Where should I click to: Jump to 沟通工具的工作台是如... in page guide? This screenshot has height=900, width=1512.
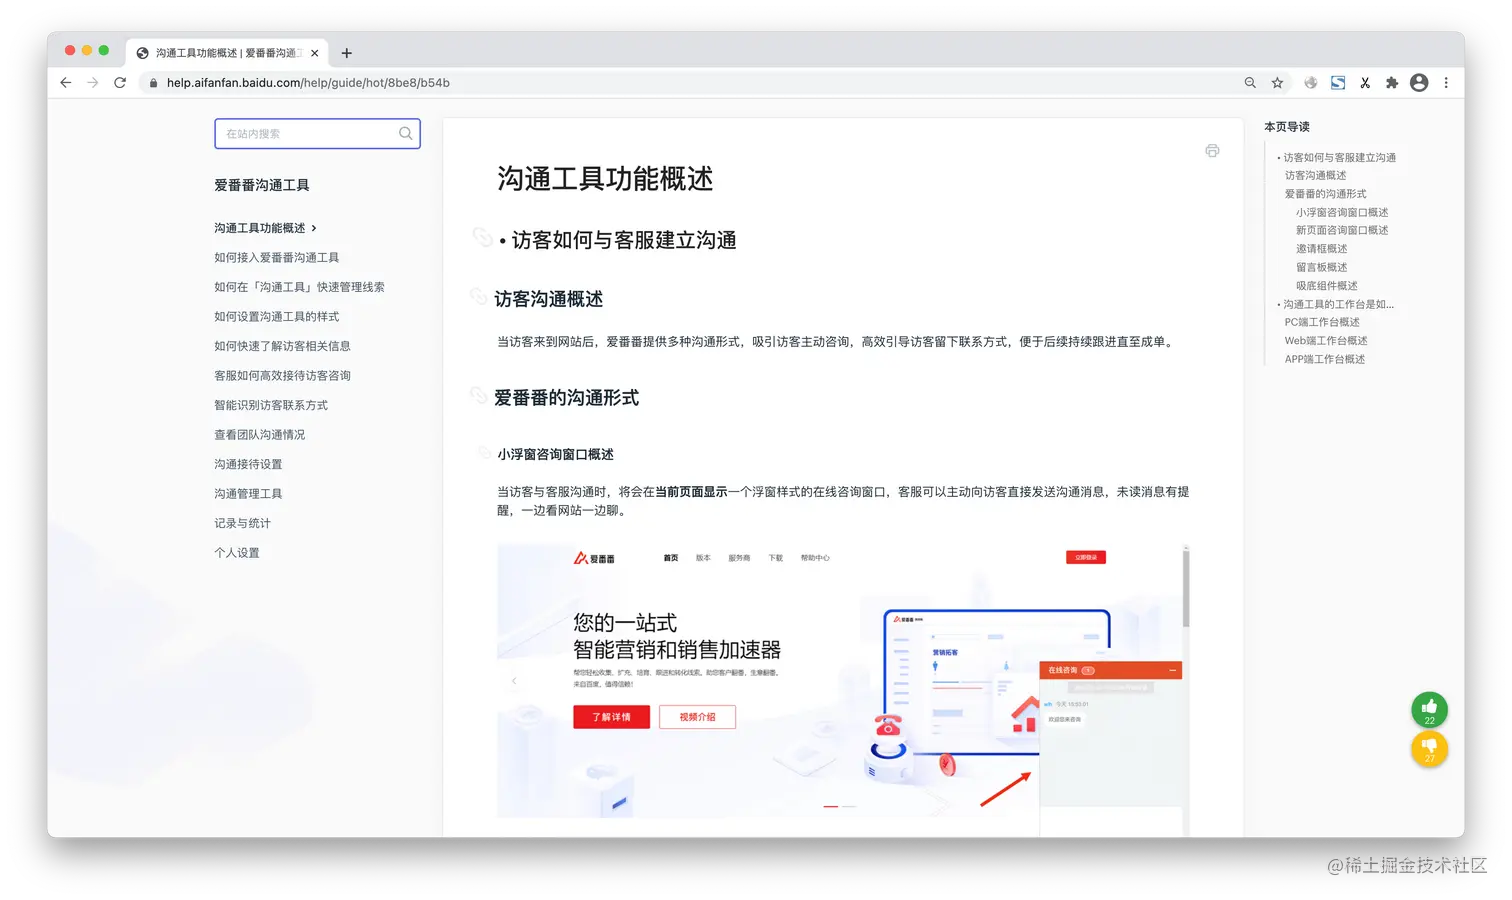[1338, 304]
